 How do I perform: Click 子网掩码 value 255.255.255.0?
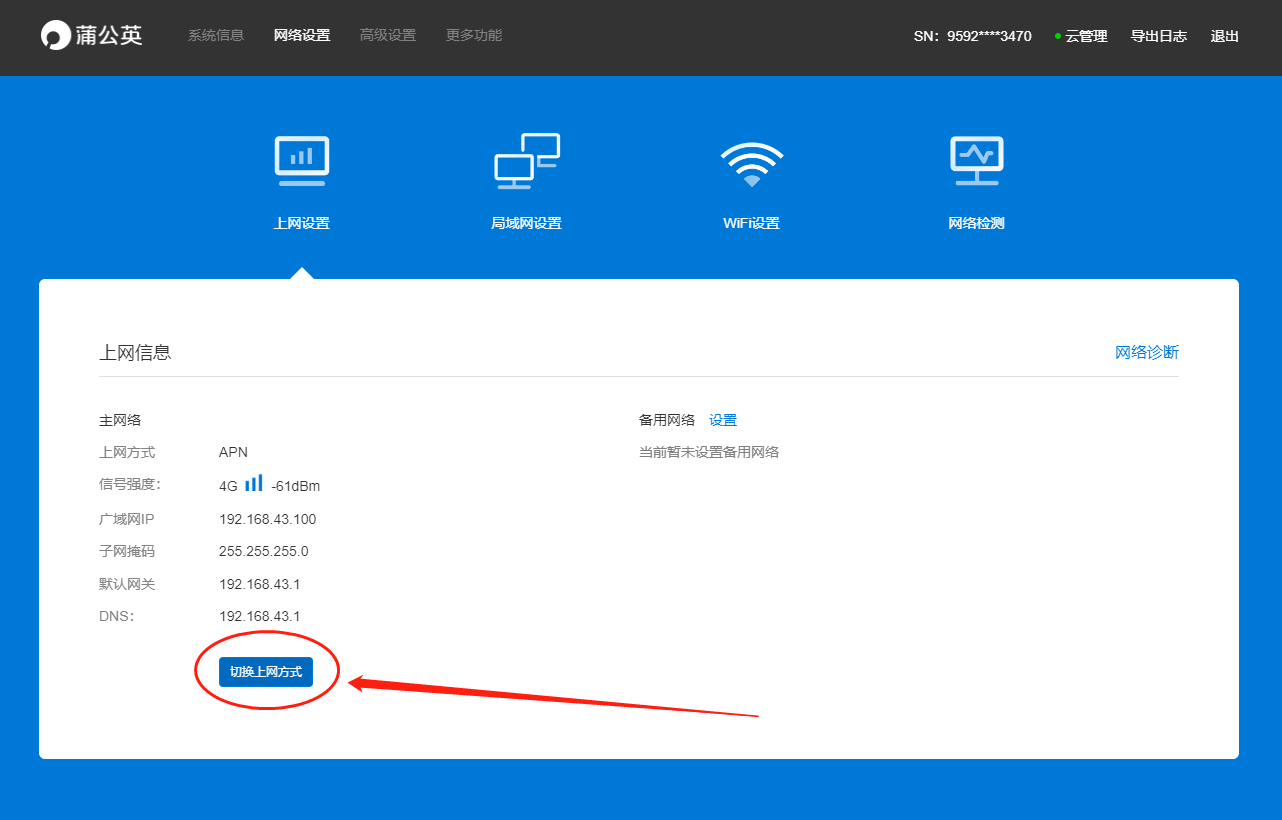264,551
